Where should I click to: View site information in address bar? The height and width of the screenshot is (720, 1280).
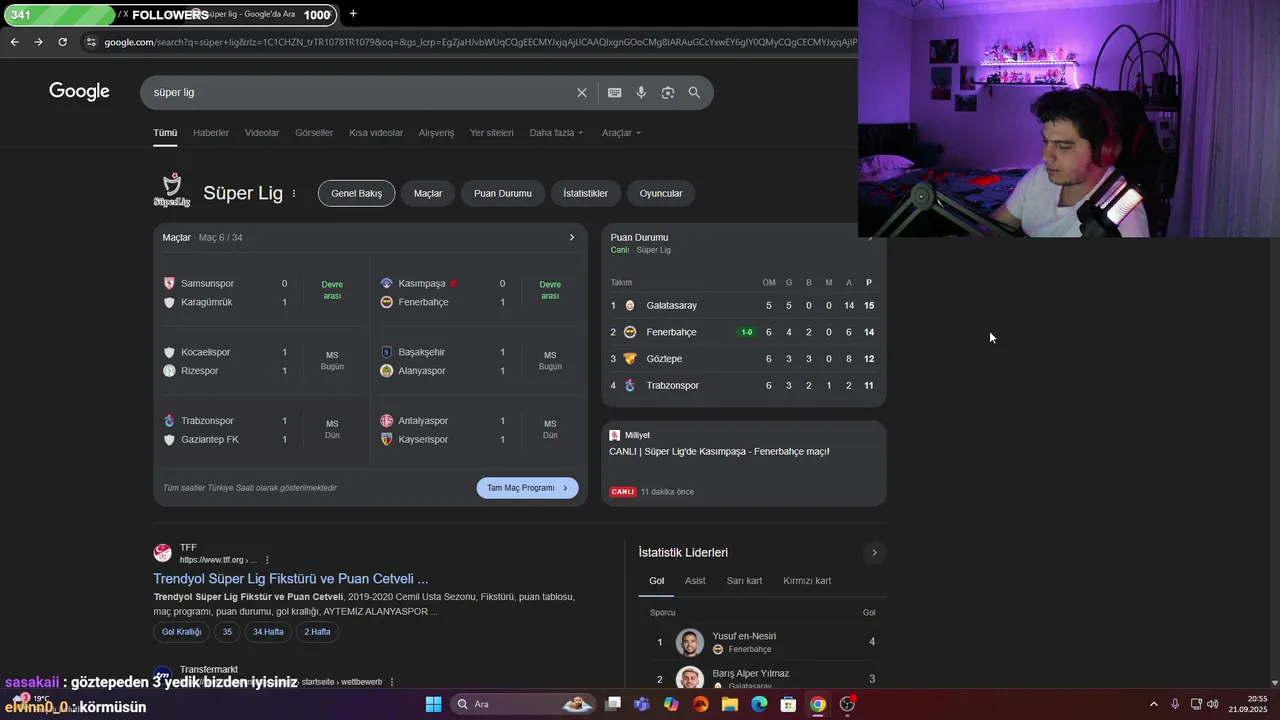coord(91,42)
